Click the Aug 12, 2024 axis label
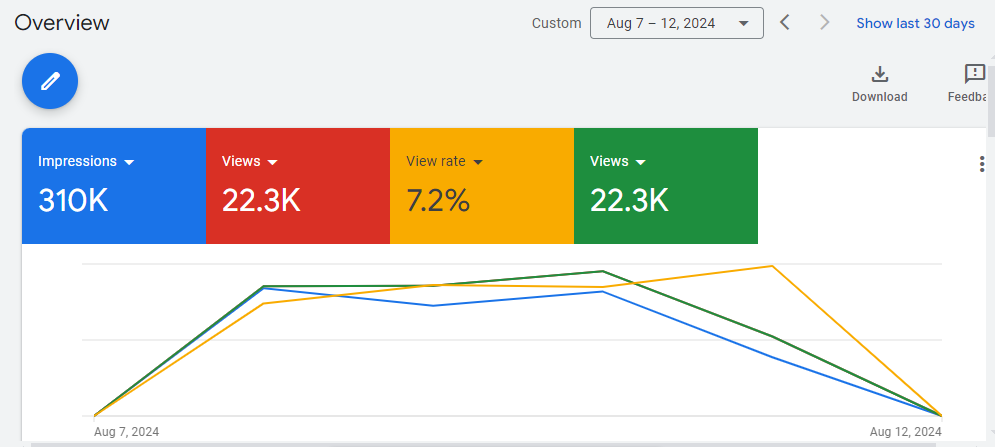The height and width of the screenshot is (447, 995). click(x=905, y=432)
